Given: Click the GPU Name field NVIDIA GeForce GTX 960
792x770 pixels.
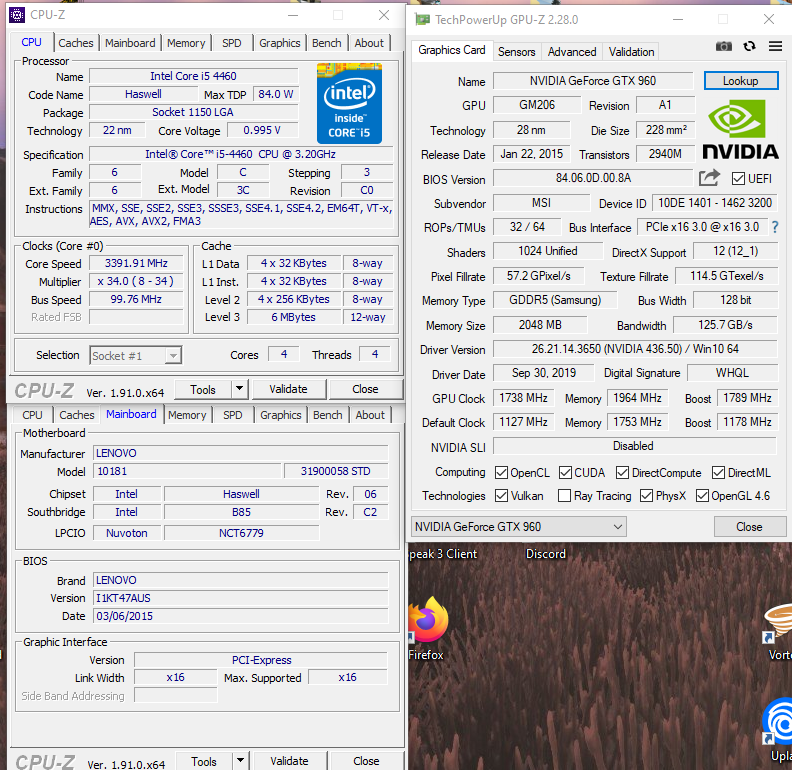Looking at the screenshot, I should (593, 81).
